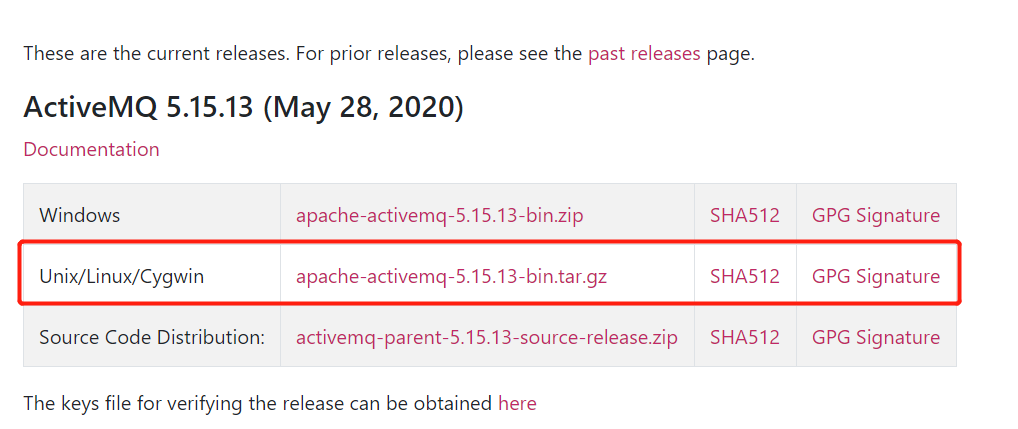Open GPG Signature for the Source Code Distribution
The height and width of the screenshot is (429, 1018).
tap(875, 337)
